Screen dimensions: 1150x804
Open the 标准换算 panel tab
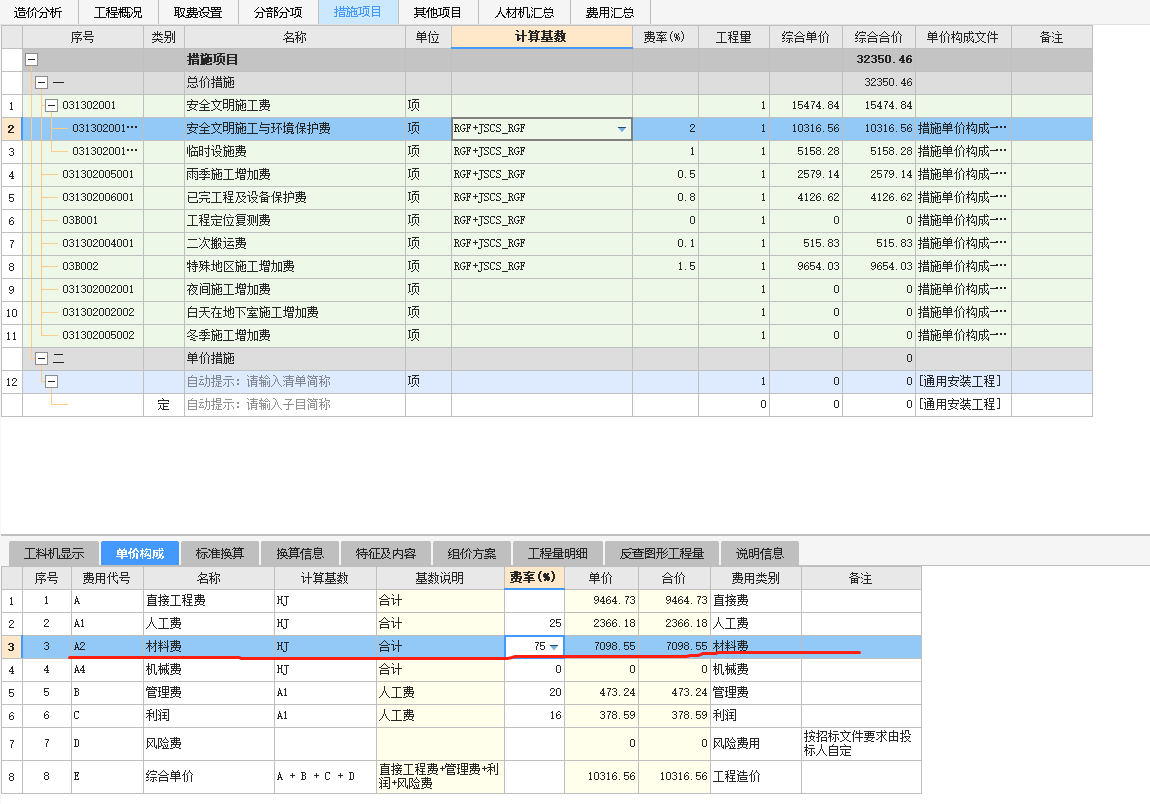pyautogui.click(x=220, y=553)
